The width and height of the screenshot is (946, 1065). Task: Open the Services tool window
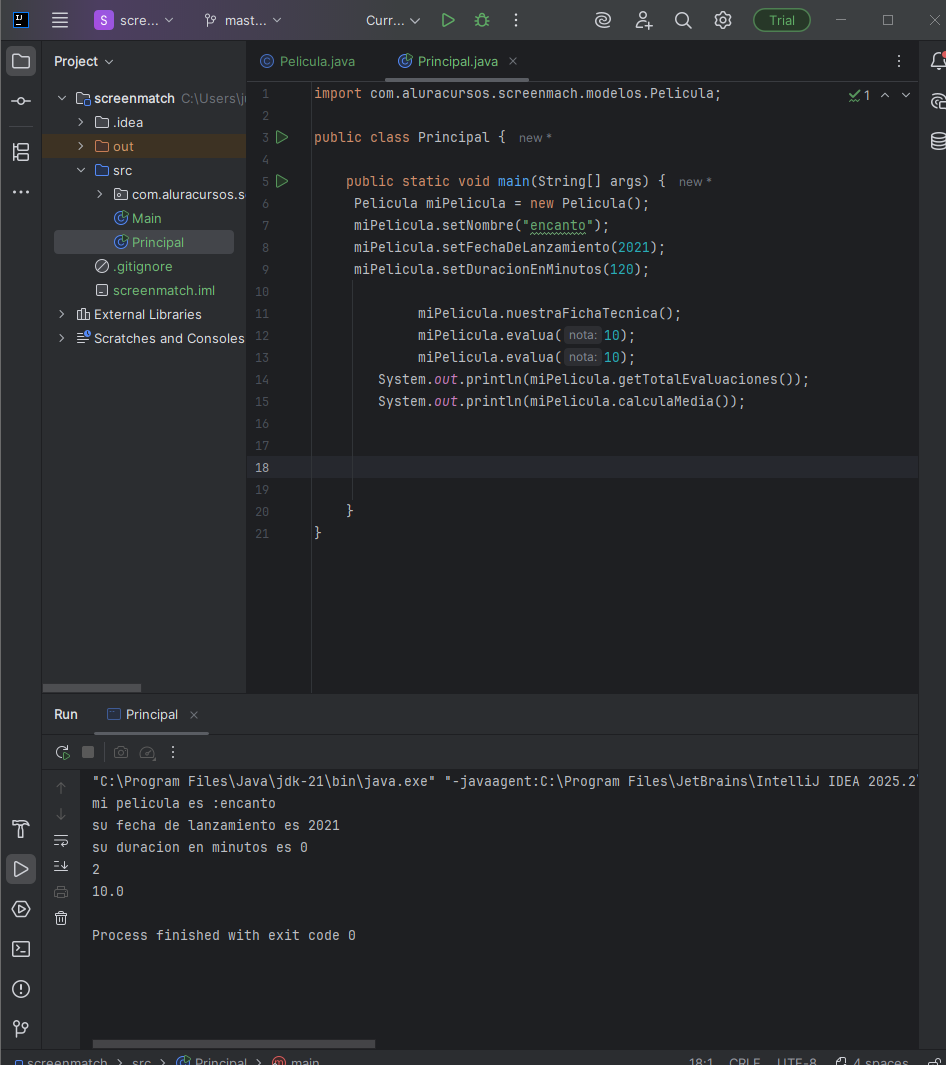click(x=21, y=909)
